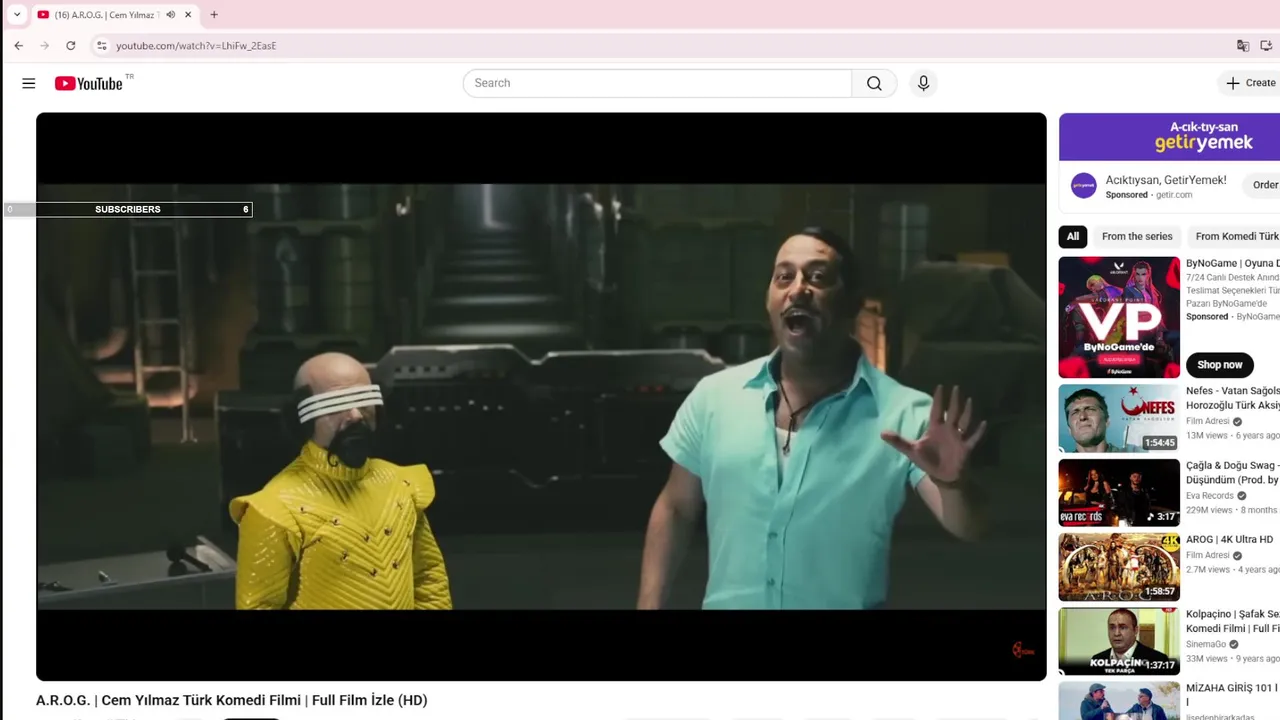
Task: Select the All filter chip
Action: 1073,237
